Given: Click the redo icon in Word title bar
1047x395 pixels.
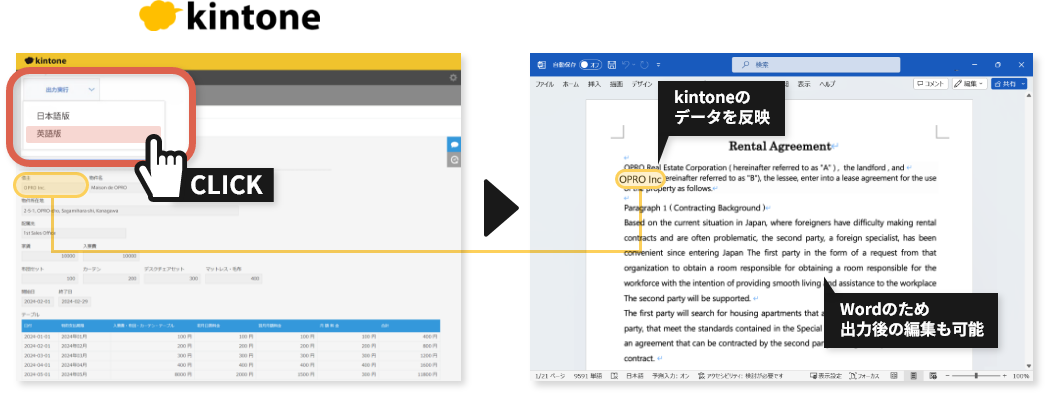Looking at the screenshot, I should (x=644, y=65).
